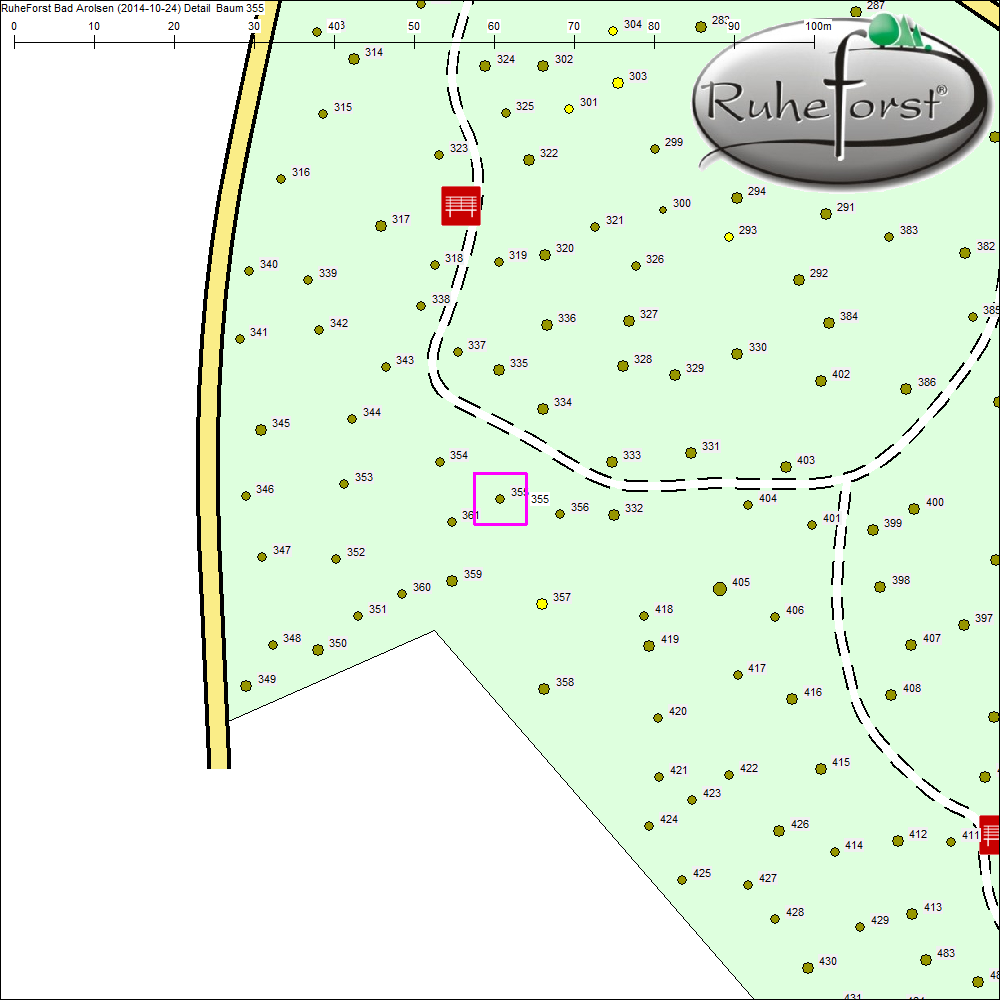Pick yellow tree marker 293
1000x1000 pixels.
point(729,237)
